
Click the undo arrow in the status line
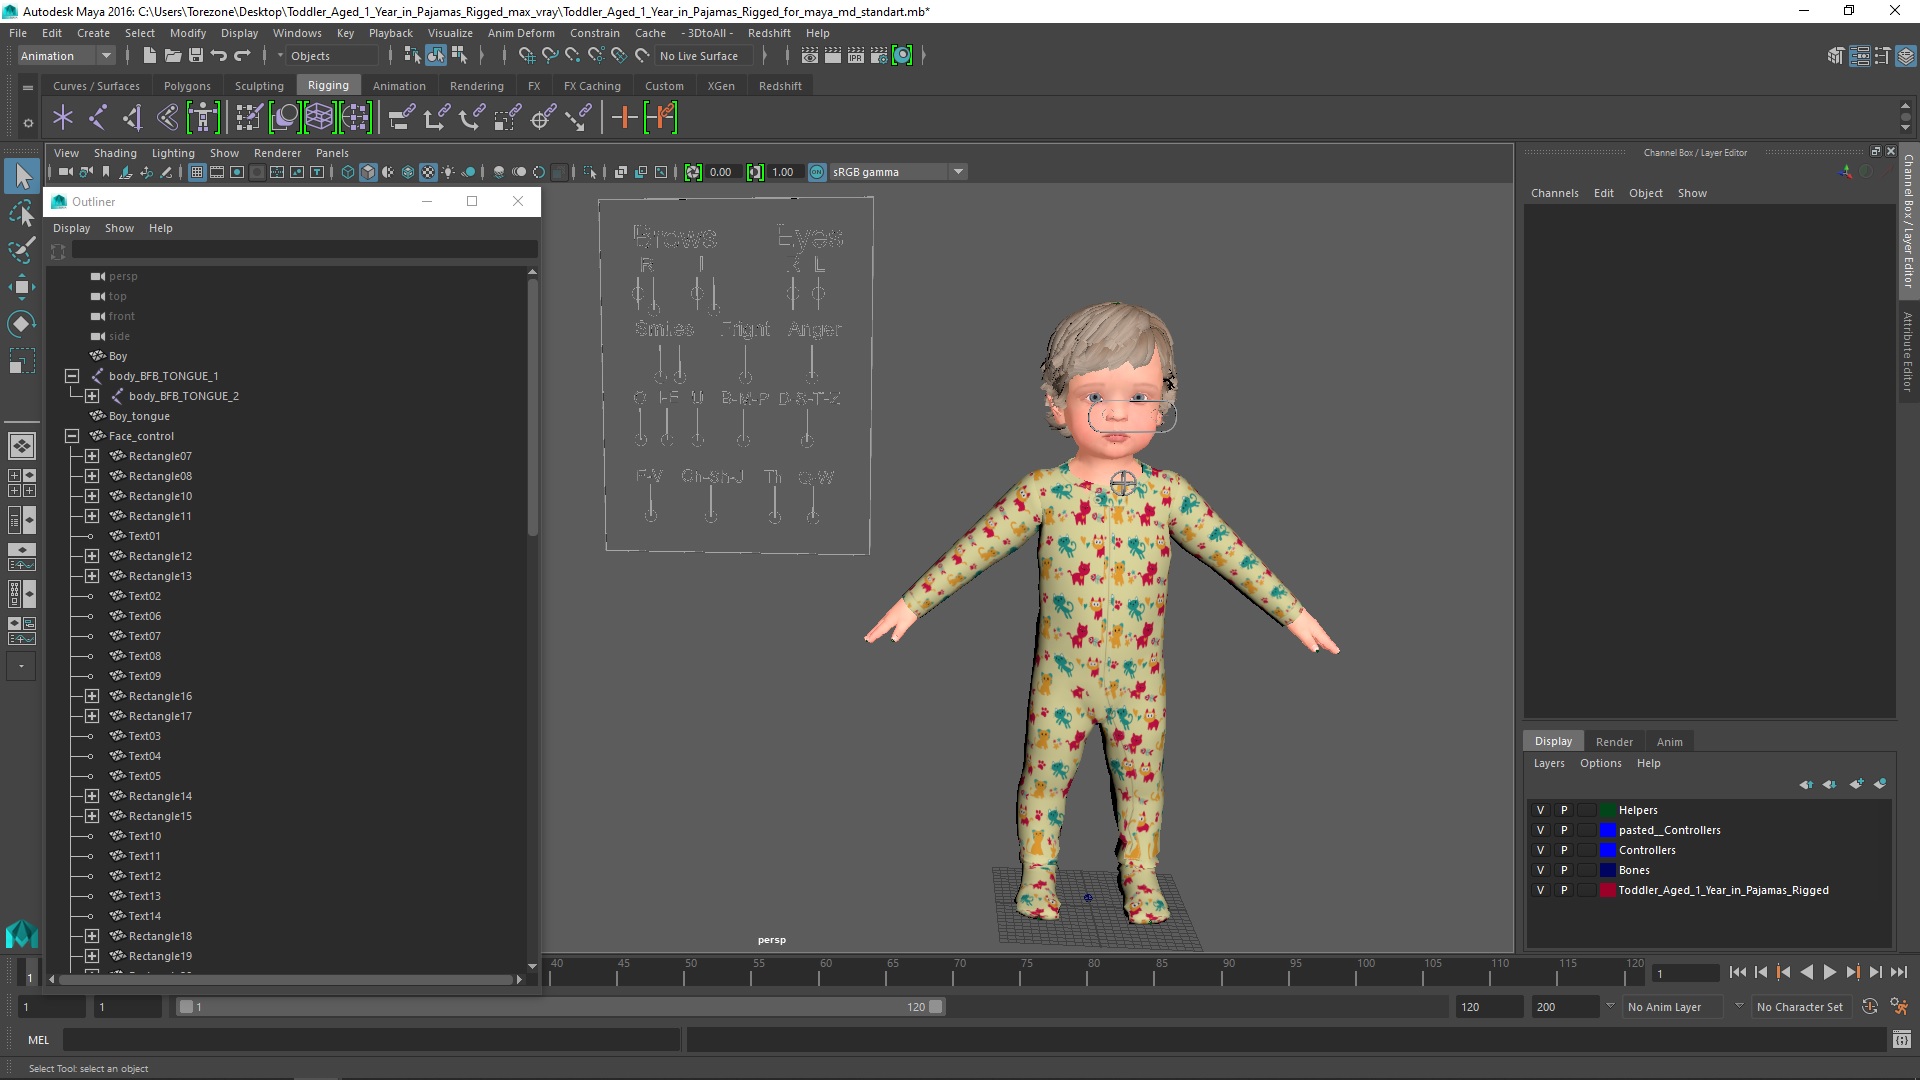pos(219,56)
